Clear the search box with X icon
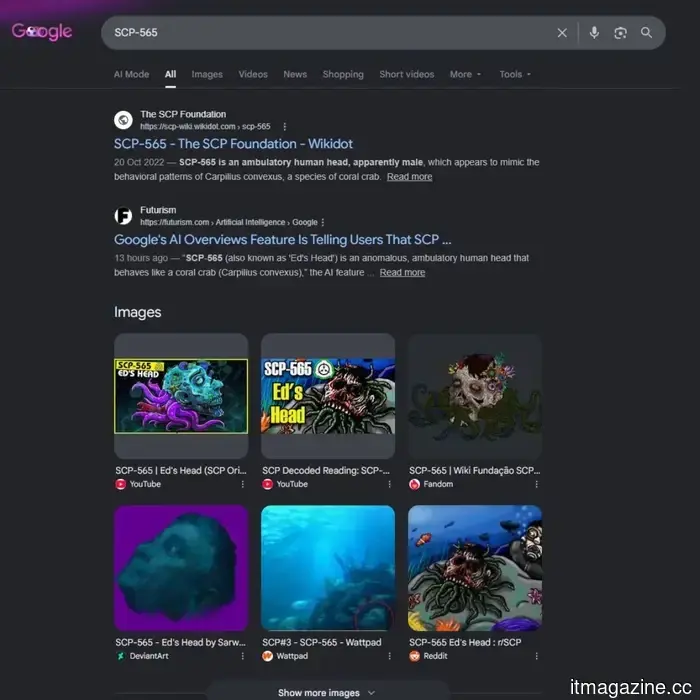This screenshot has height=700, width=700. pyautogui.click(x=562, y=33)
